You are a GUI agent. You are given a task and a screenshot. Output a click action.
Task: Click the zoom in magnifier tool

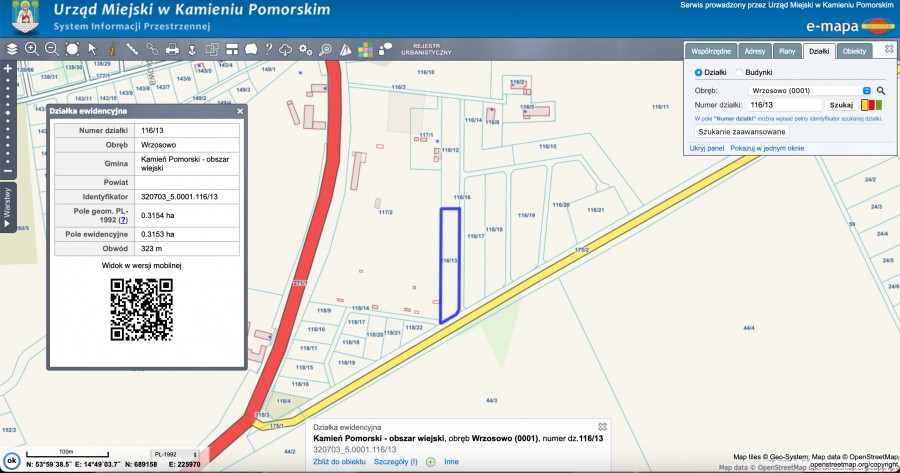(x=31, y=48)
